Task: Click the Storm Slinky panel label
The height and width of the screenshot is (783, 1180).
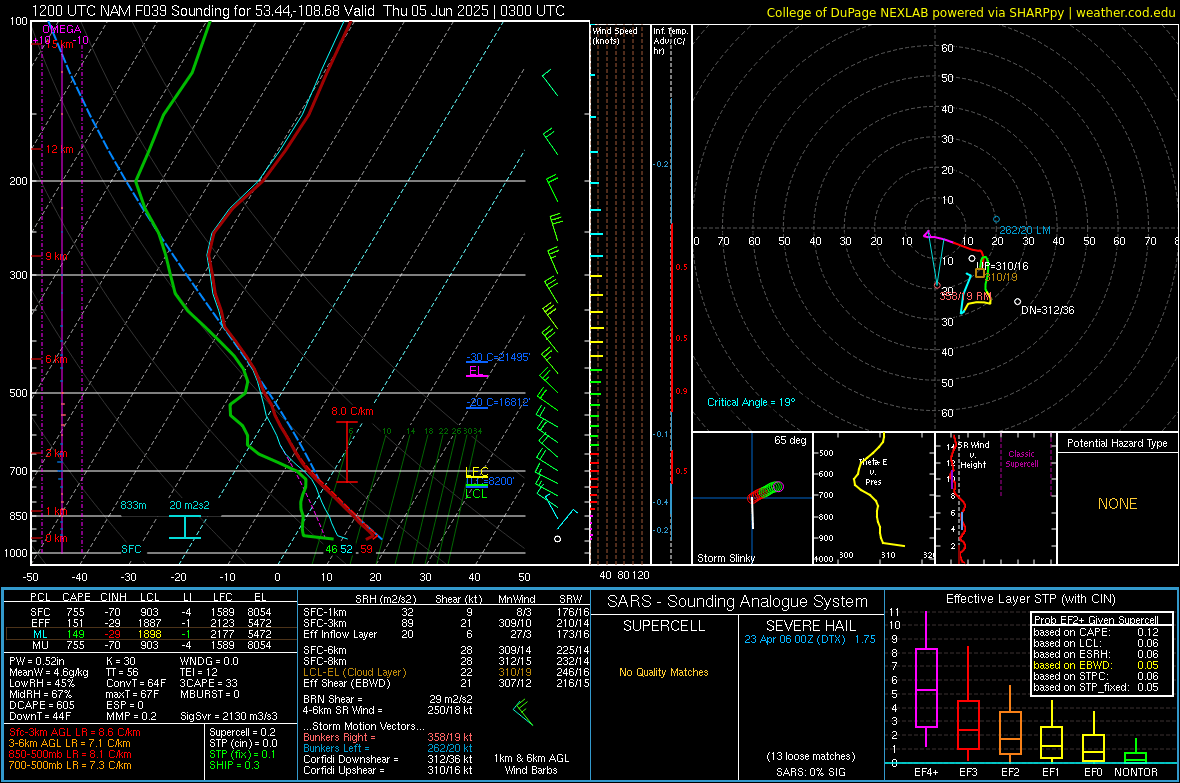Action: pyautogui.click(x=725, y=558)
